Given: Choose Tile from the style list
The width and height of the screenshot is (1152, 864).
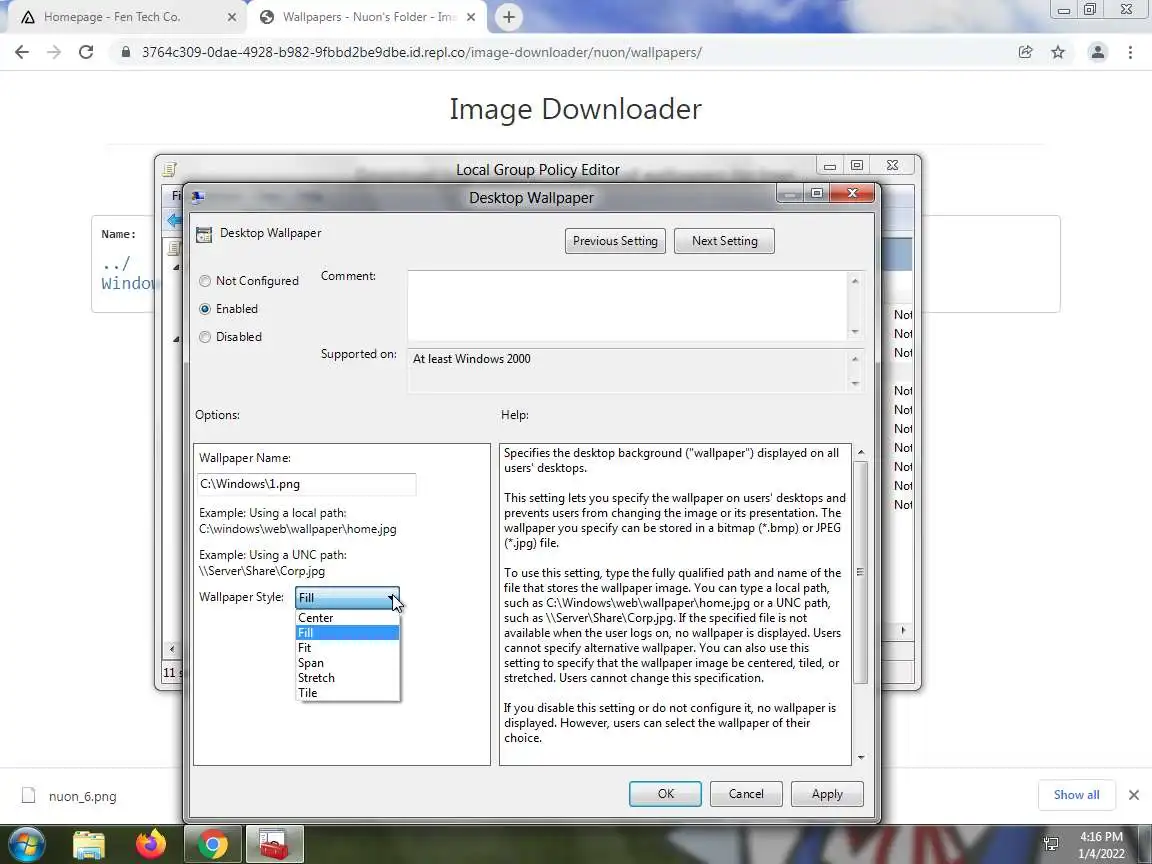Looking at the screenshot, I should click(348, 693).
